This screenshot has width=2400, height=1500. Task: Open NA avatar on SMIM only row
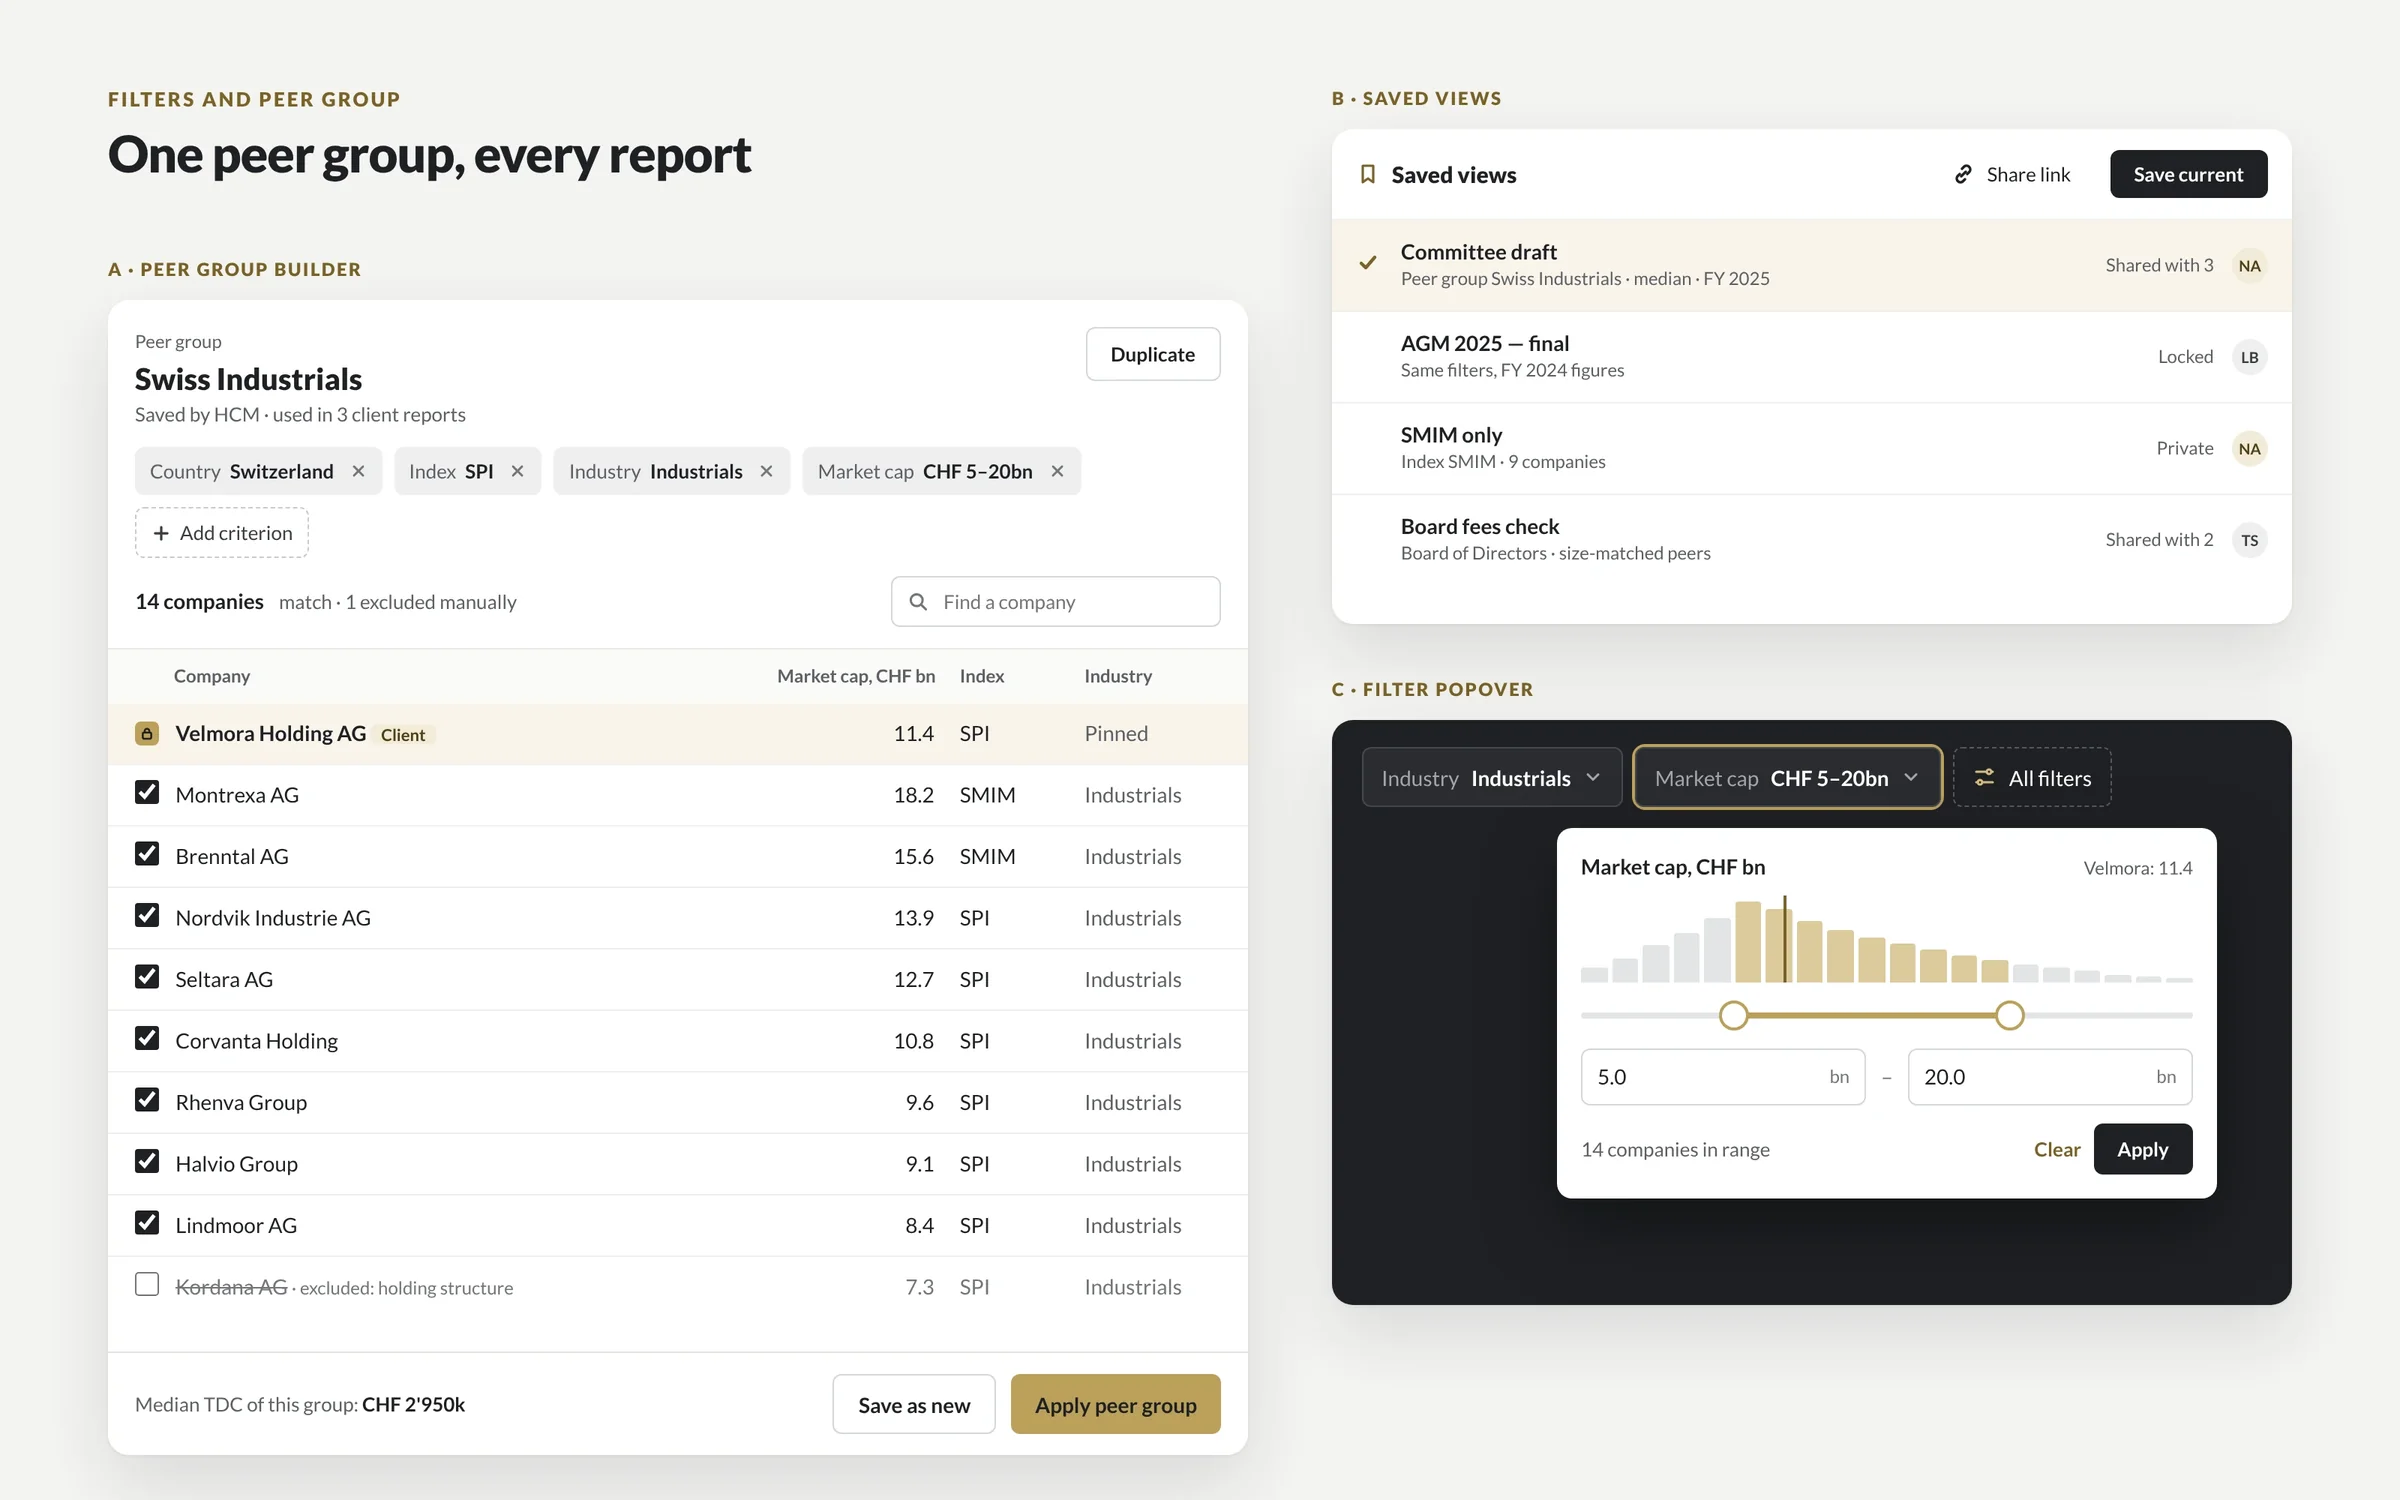[2249, 448]
